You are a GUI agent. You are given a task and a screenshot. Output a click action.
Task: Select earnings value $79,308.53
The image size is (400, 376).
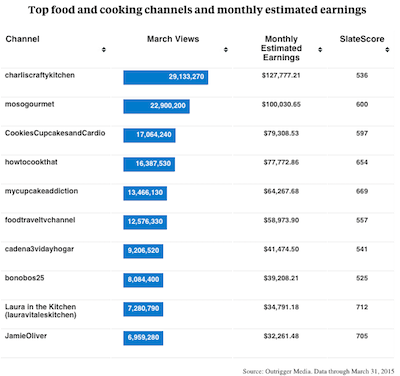281,134
